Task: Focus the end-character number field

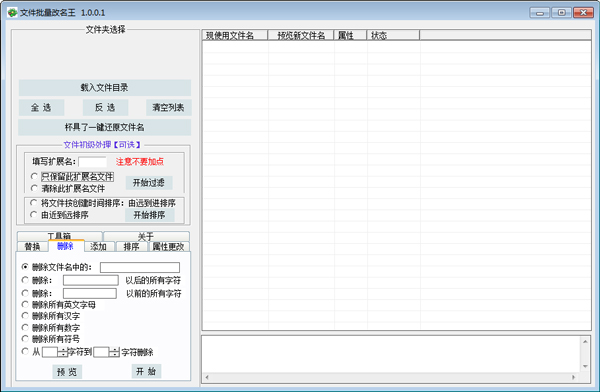Action: pos(101,352)
